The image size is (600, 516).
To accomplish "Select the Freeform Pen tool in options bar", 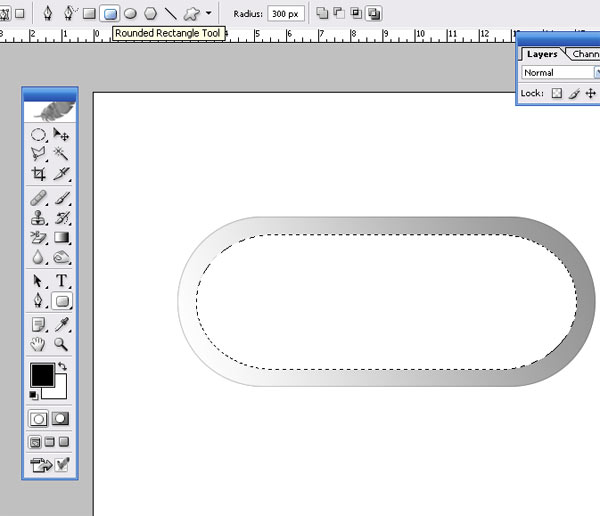I will coord(70,13).
